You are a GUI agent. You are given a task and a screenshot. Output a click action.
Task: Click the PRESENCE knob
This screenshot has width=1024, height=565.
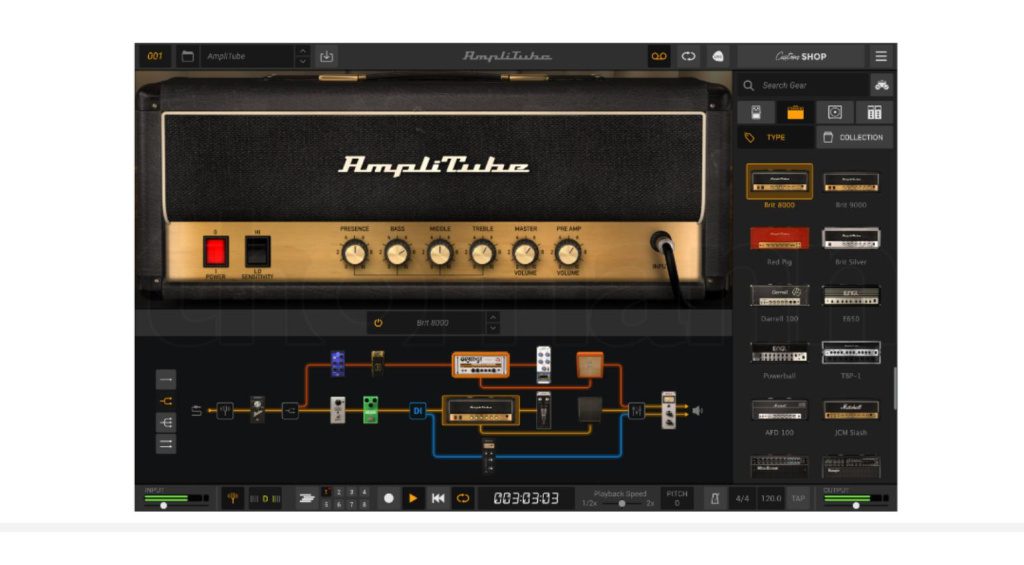coord(355,253)
